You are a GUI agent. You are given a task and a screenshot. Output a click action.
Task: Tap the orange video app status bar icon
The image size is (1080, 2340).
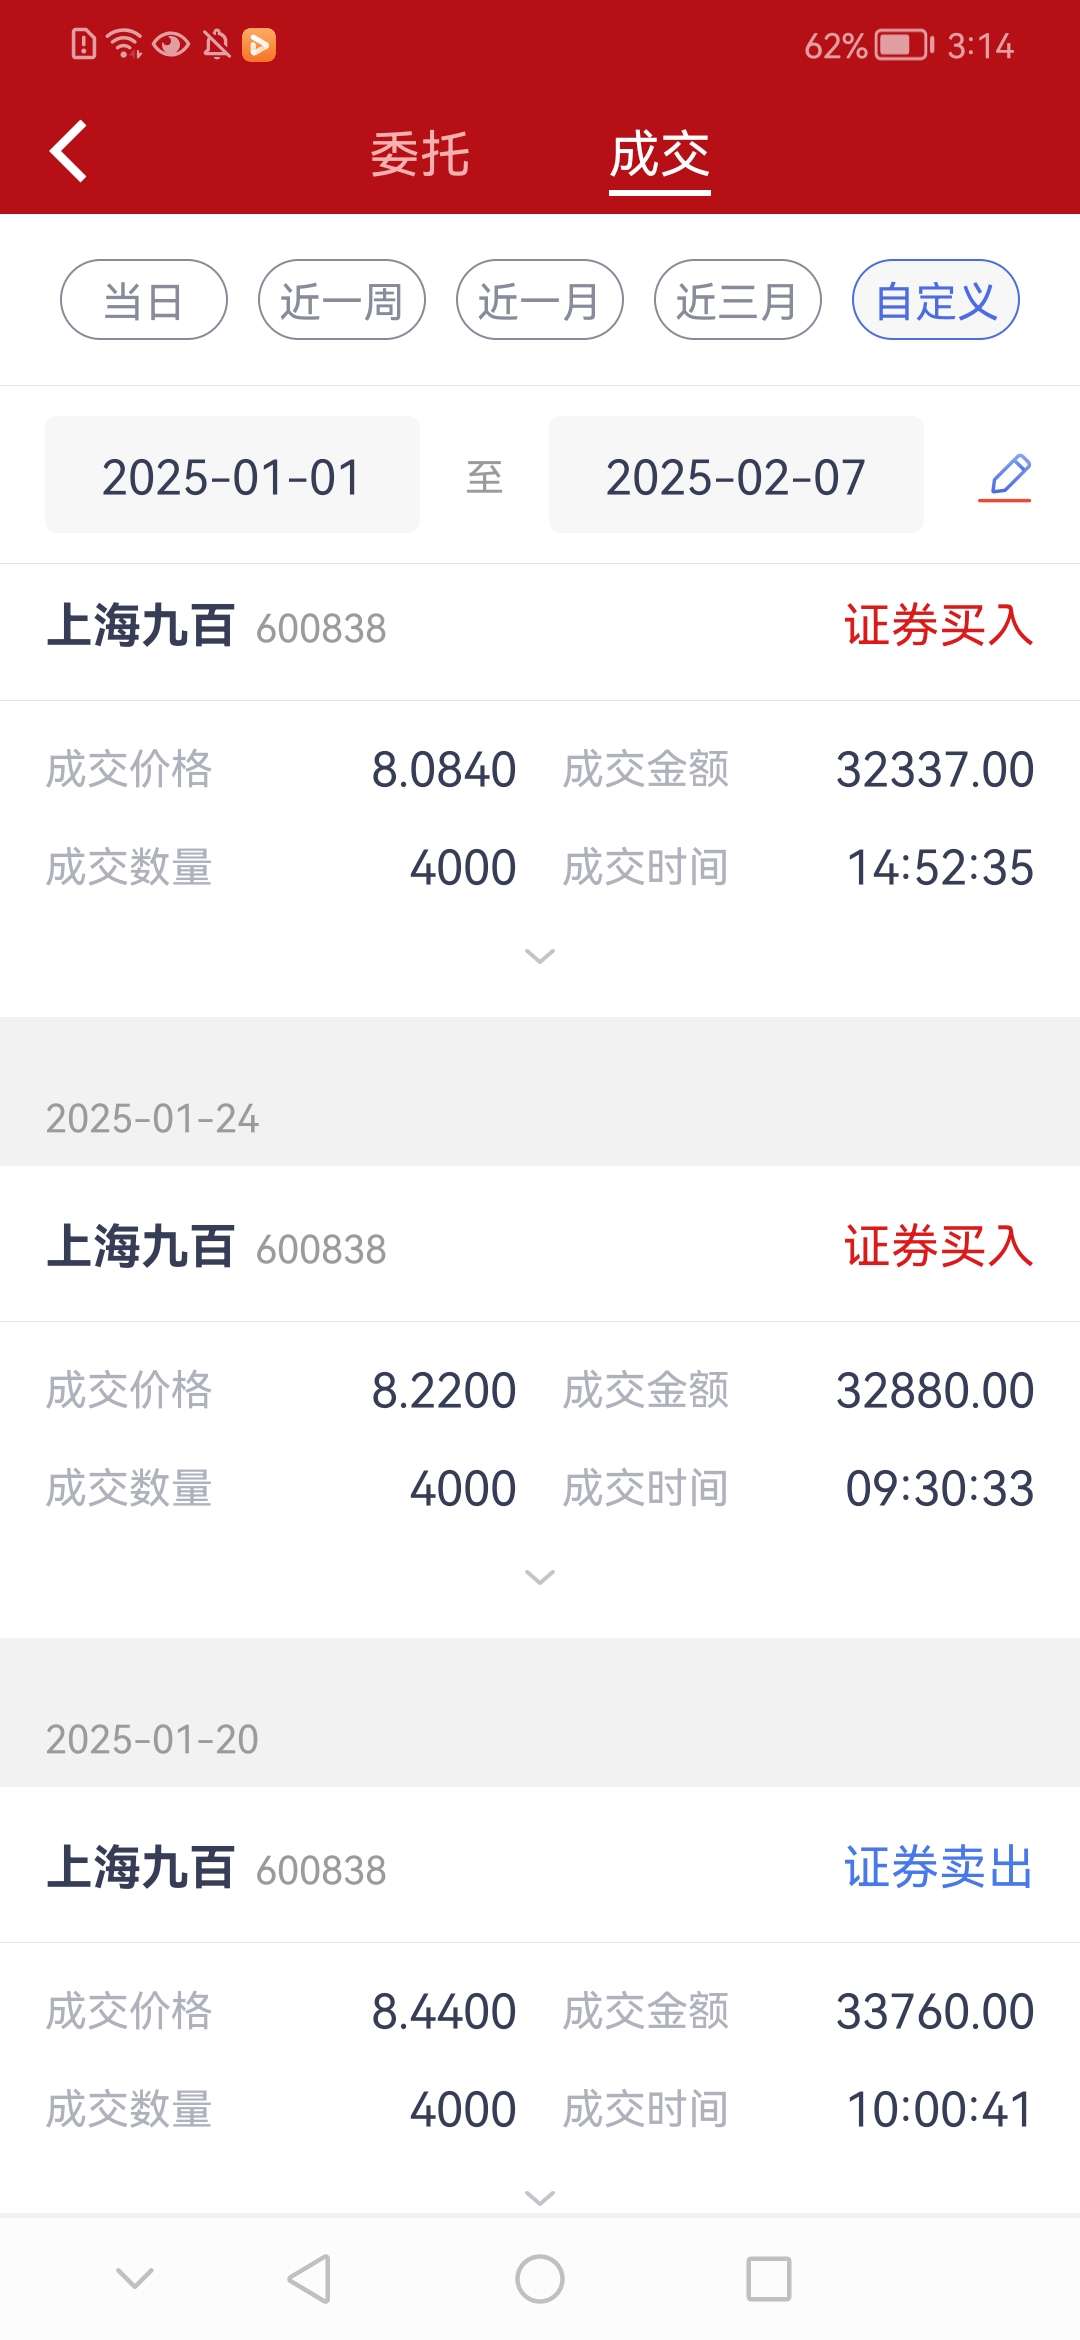(259, 45)
